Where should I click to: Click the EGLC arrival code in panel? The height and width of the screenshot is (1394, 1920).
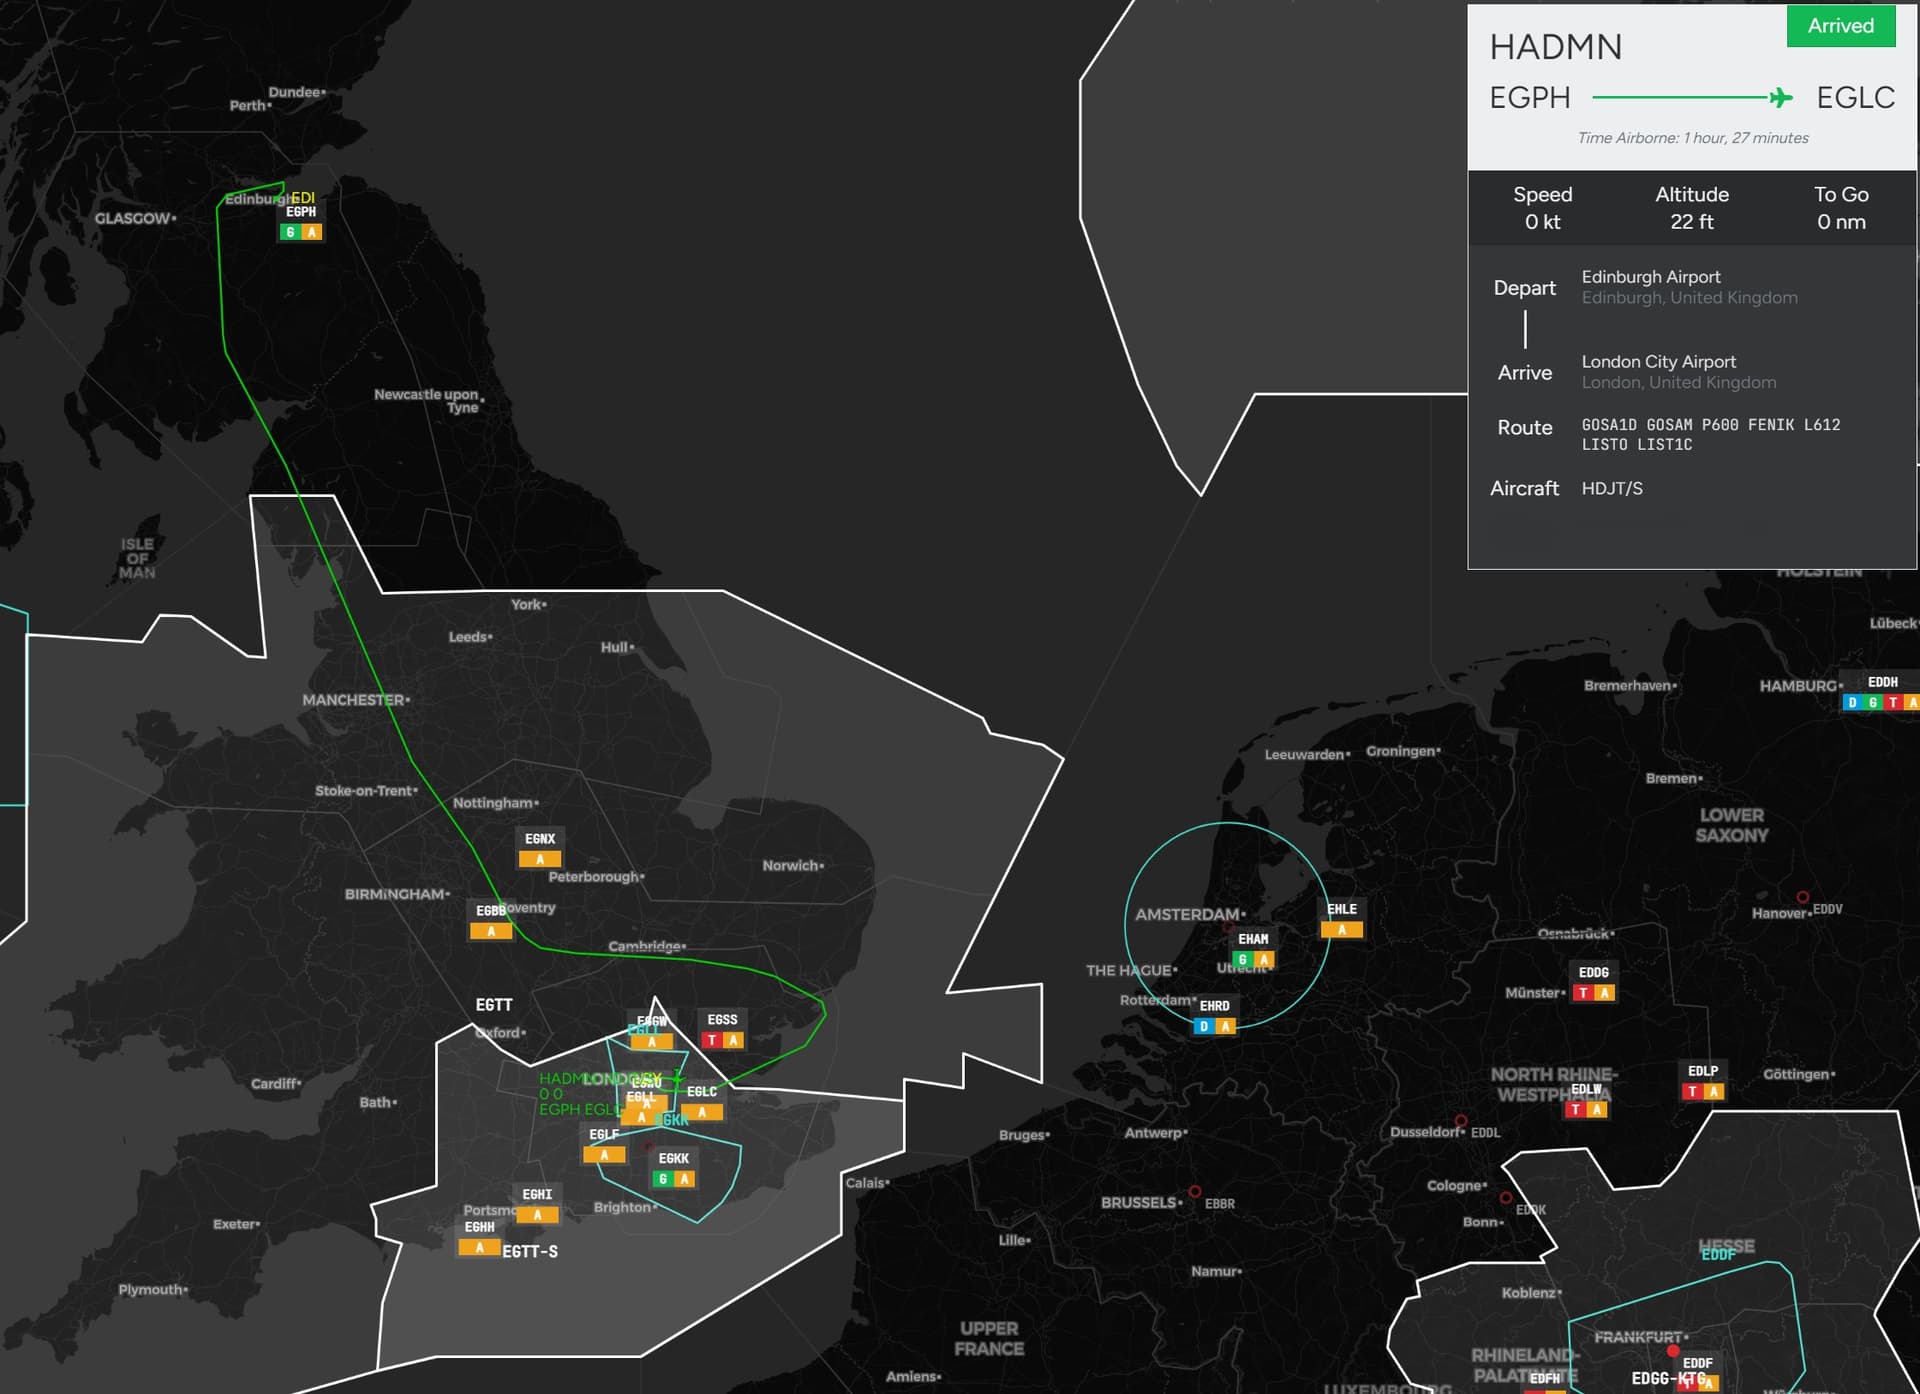coord(1855,97)
